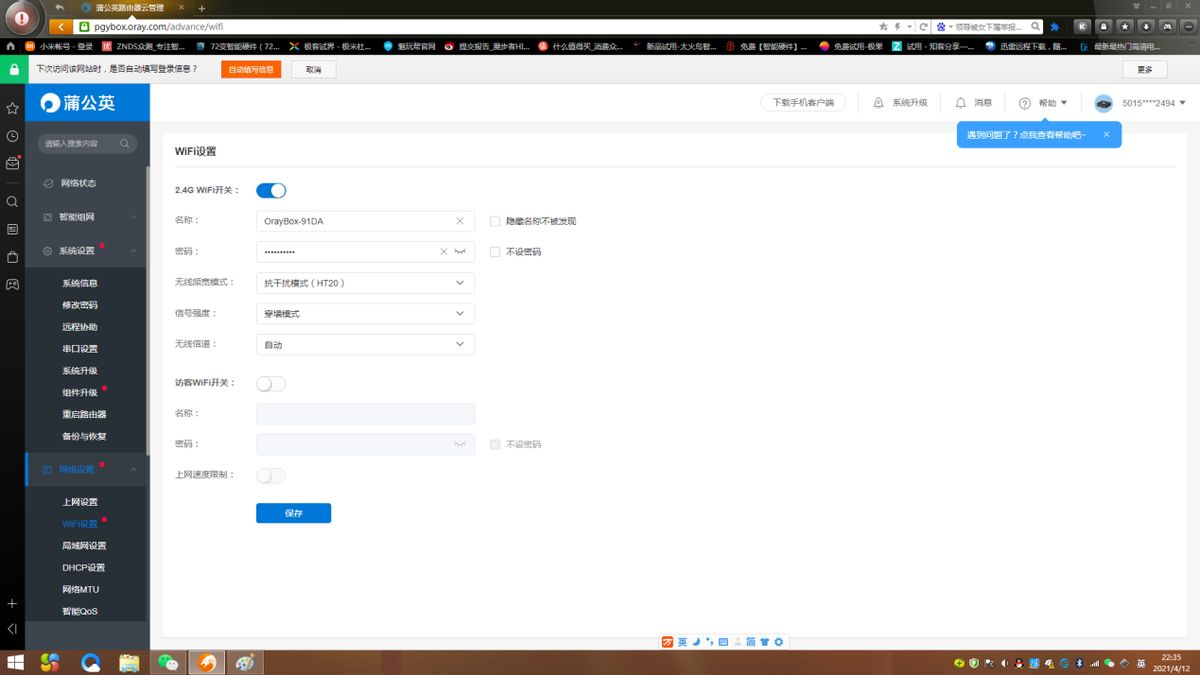Click the gamepad icon in the browser toolbar
This screenshot has width=1200, height=675.
click(1167, 27)
